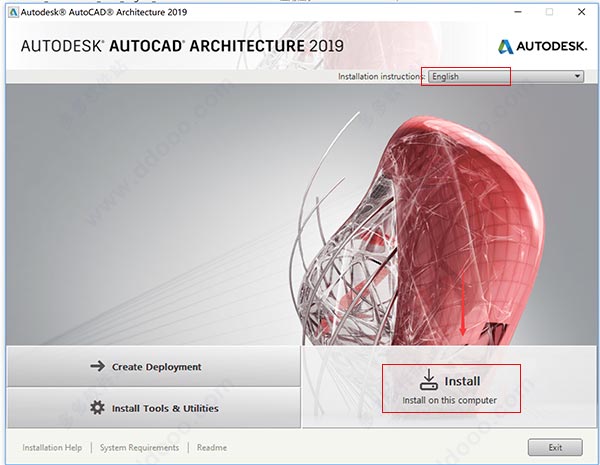Open the Installation Help link

click(52, 447)
